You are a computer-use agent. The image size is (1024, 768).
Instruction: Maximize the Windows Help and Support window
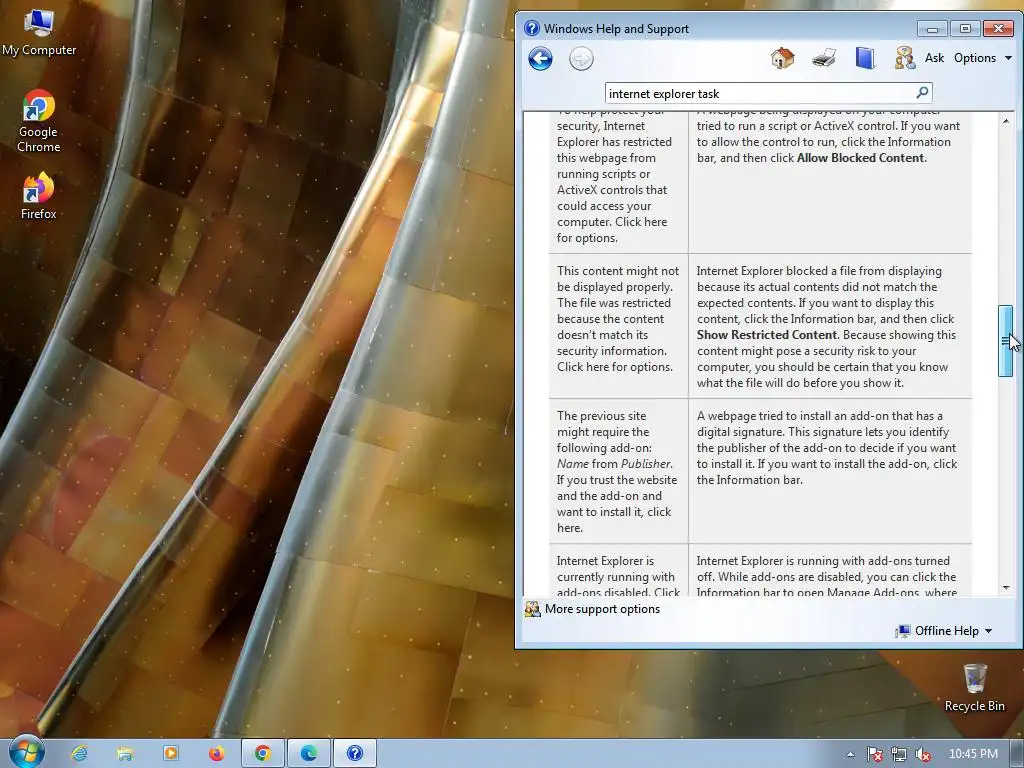[x=965, y=28]
